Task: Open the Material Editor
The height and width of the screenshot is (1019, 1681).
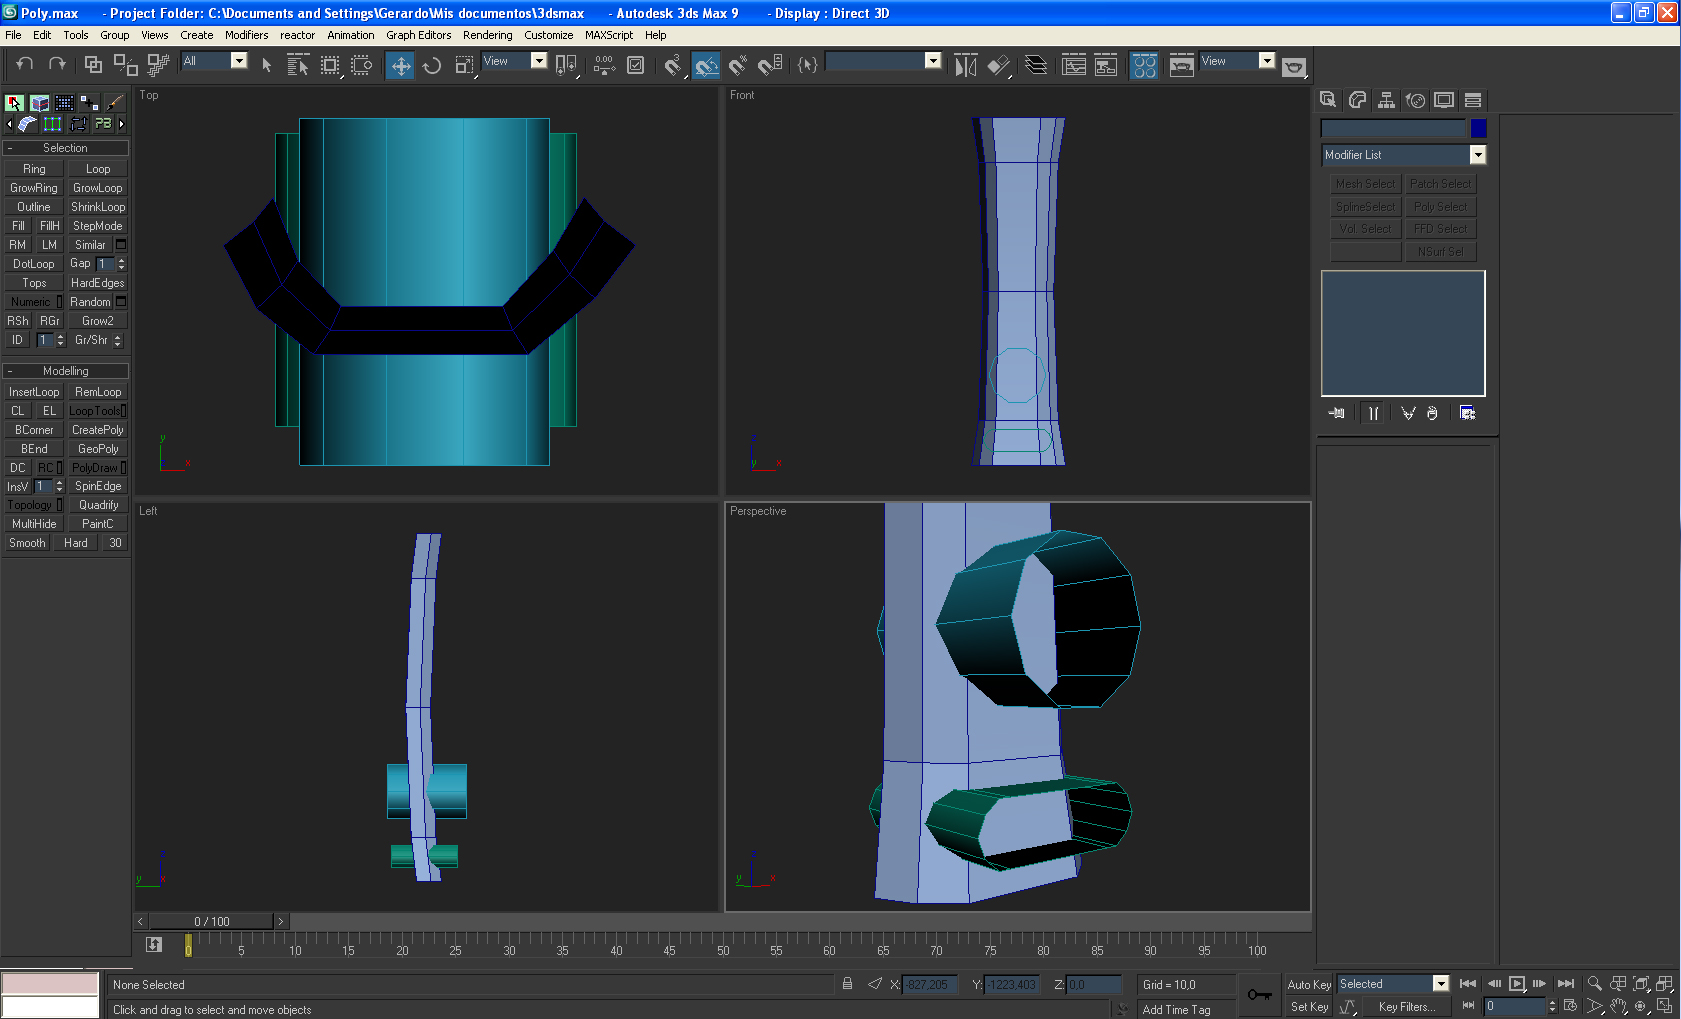Action: 1144,66
